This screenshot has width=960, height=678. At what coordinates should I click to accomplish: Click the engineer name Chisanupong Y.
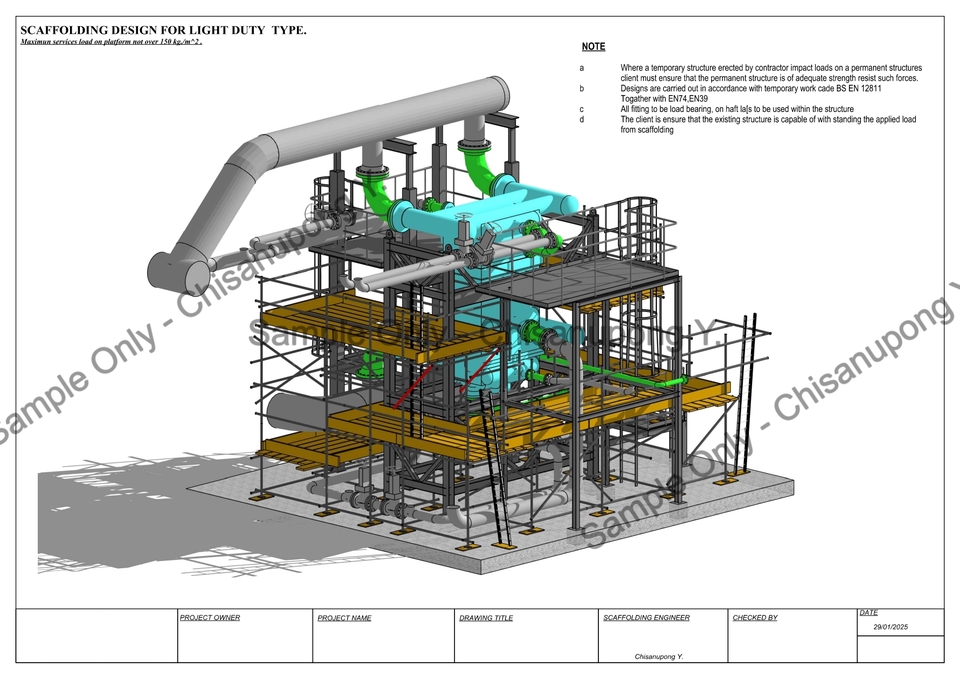tap(661, 656)
